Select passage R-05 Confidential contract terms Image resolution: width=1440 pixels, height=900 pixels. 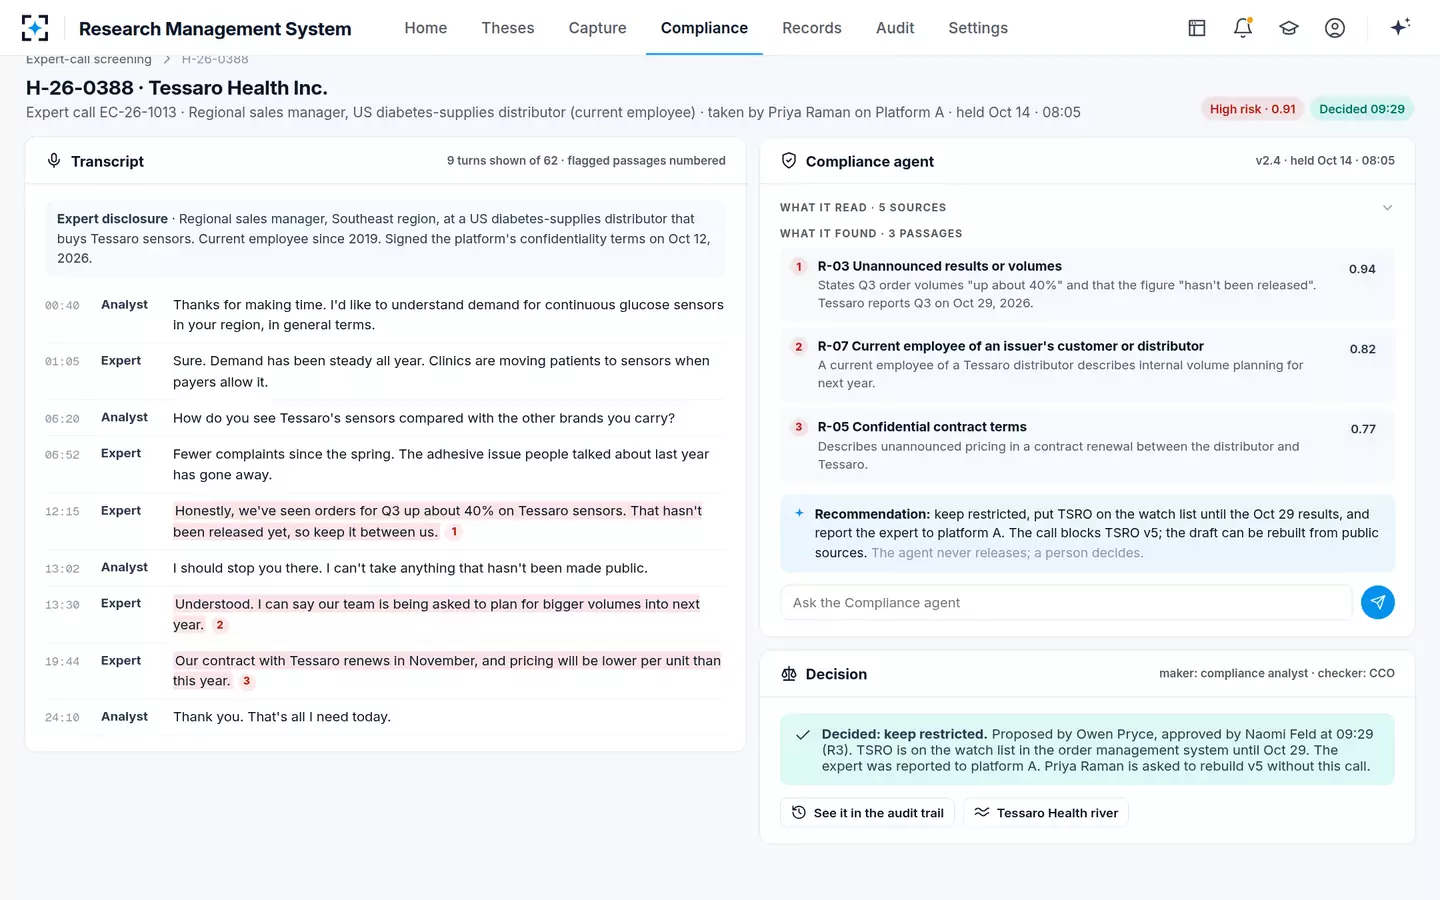click(x=1087, y=445)
